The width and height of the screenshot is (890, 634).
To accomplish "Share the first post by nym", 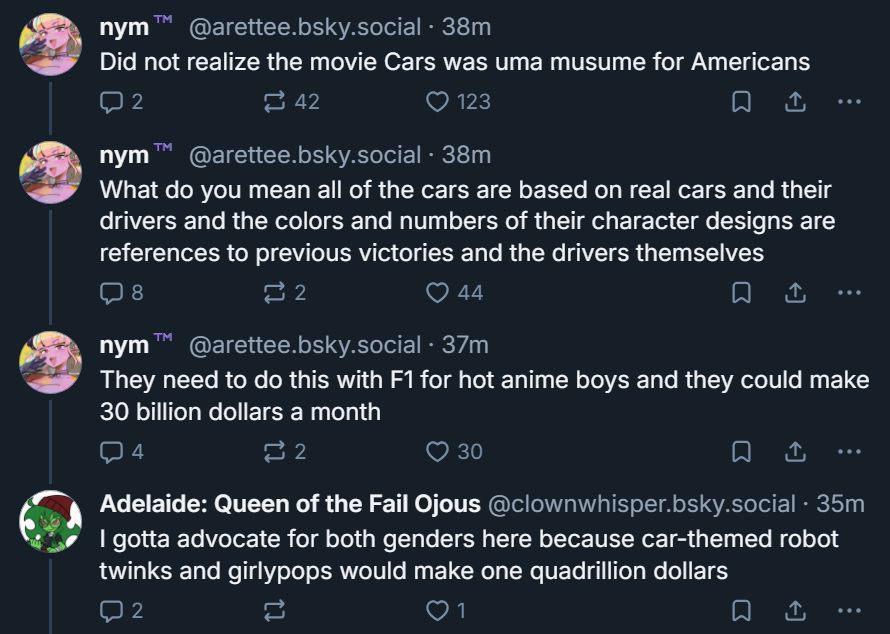I will pos(795,101).
